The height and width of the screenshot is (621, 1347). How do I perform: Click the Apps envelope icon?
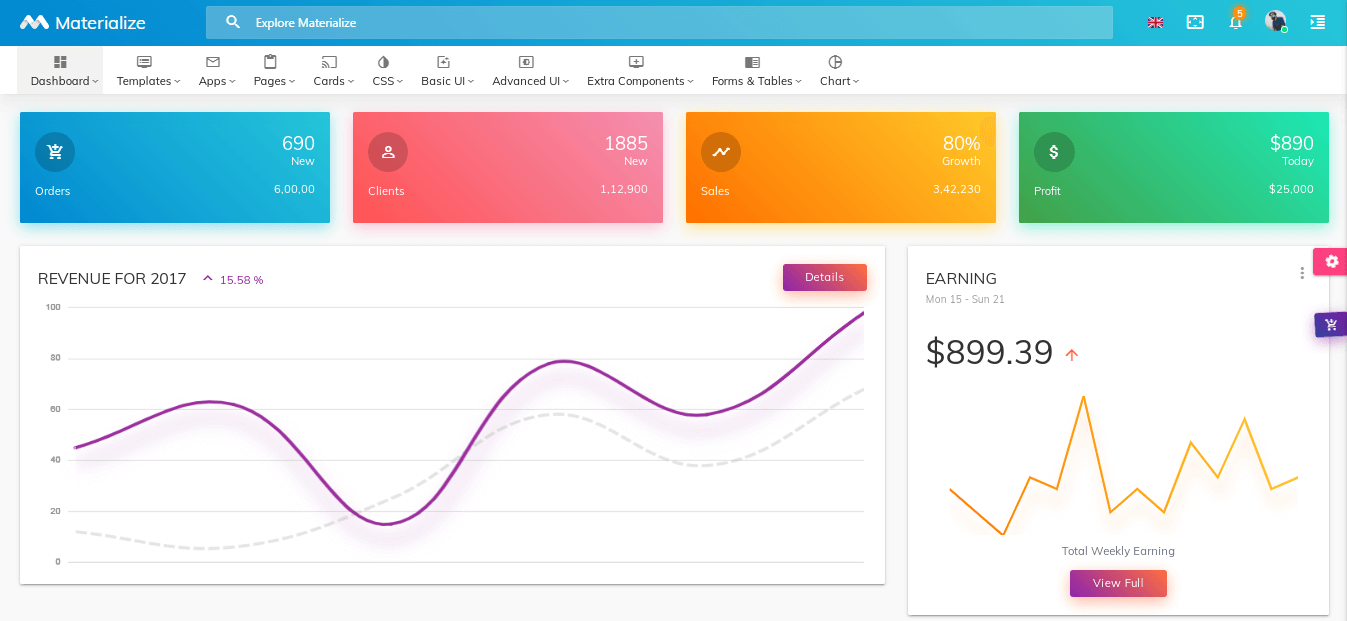213,62
